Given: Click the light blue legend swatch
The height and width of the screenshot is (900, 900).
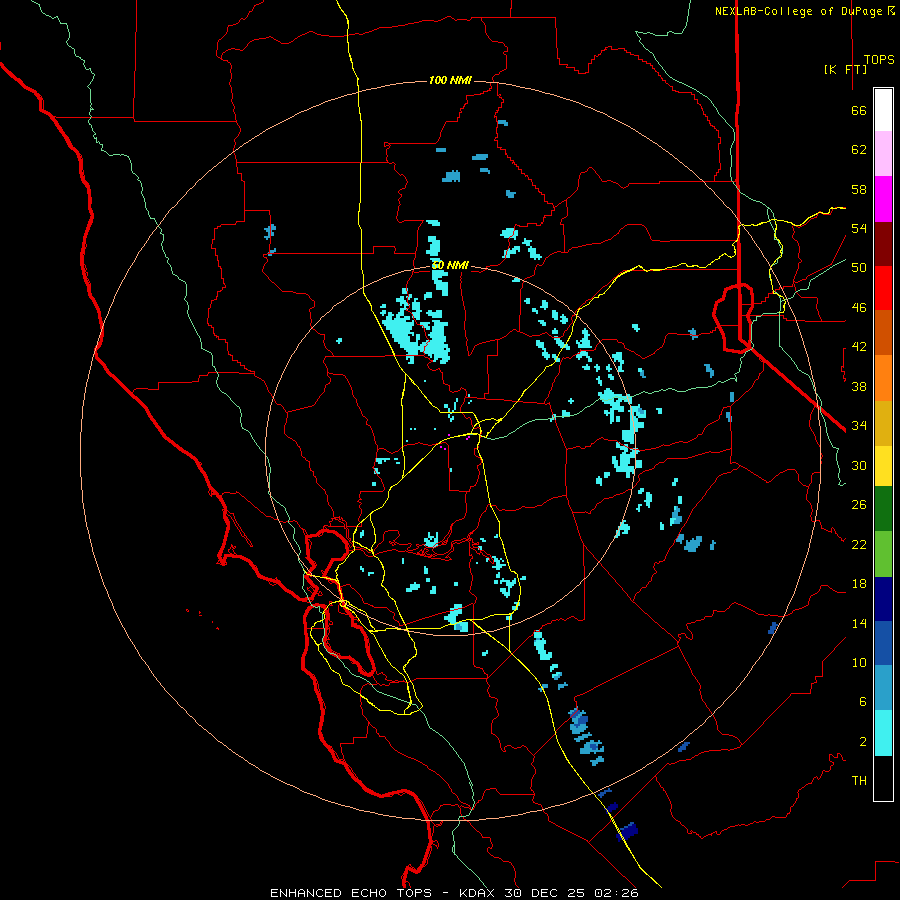Looking at the screenshot, I should 883,688.
